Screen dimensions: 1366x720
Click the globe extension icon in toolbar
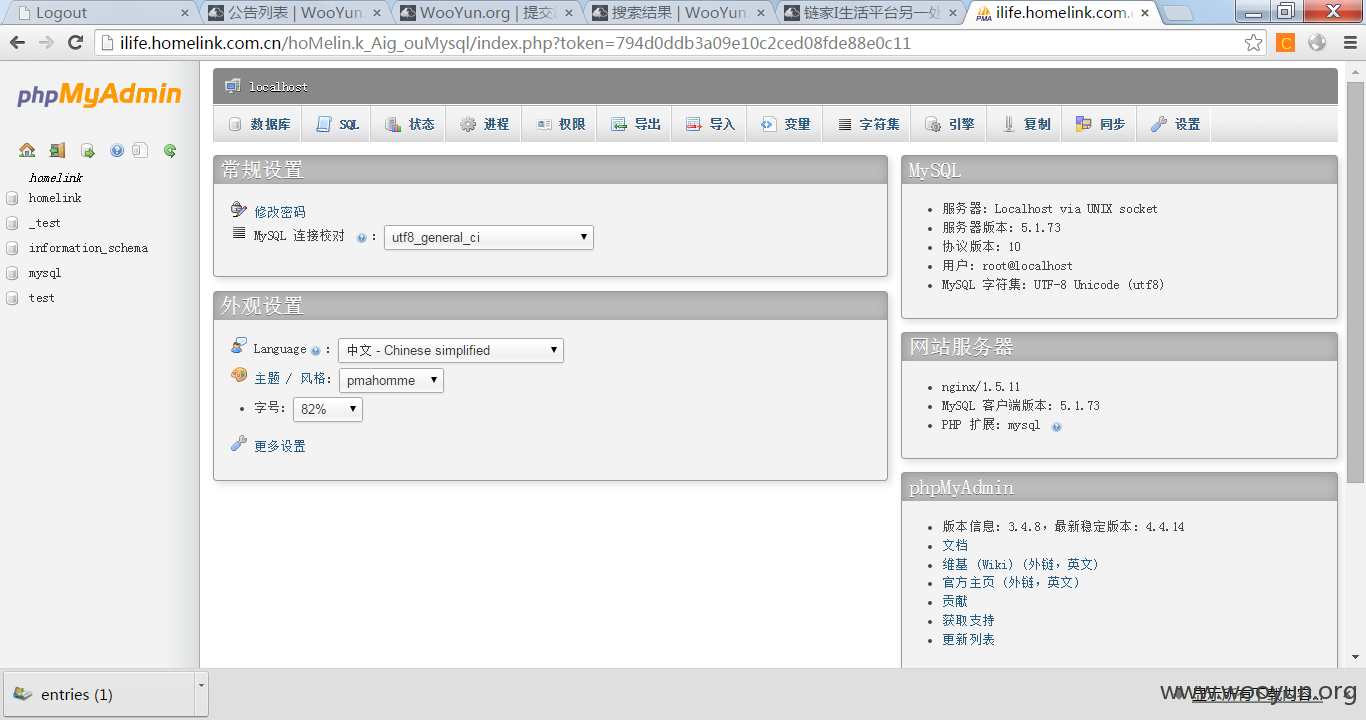point(1317,43)
